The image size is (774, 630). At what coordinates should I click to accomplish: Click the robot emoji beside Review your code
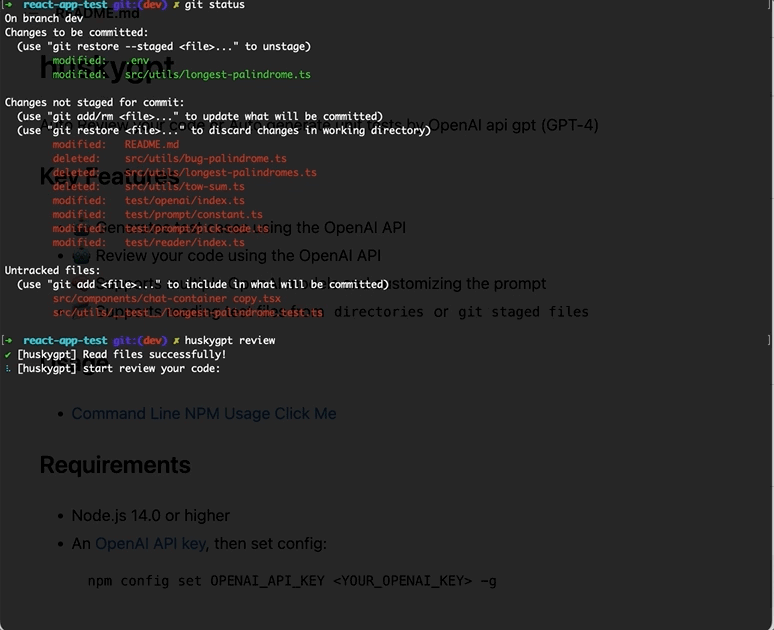(81, 256)
